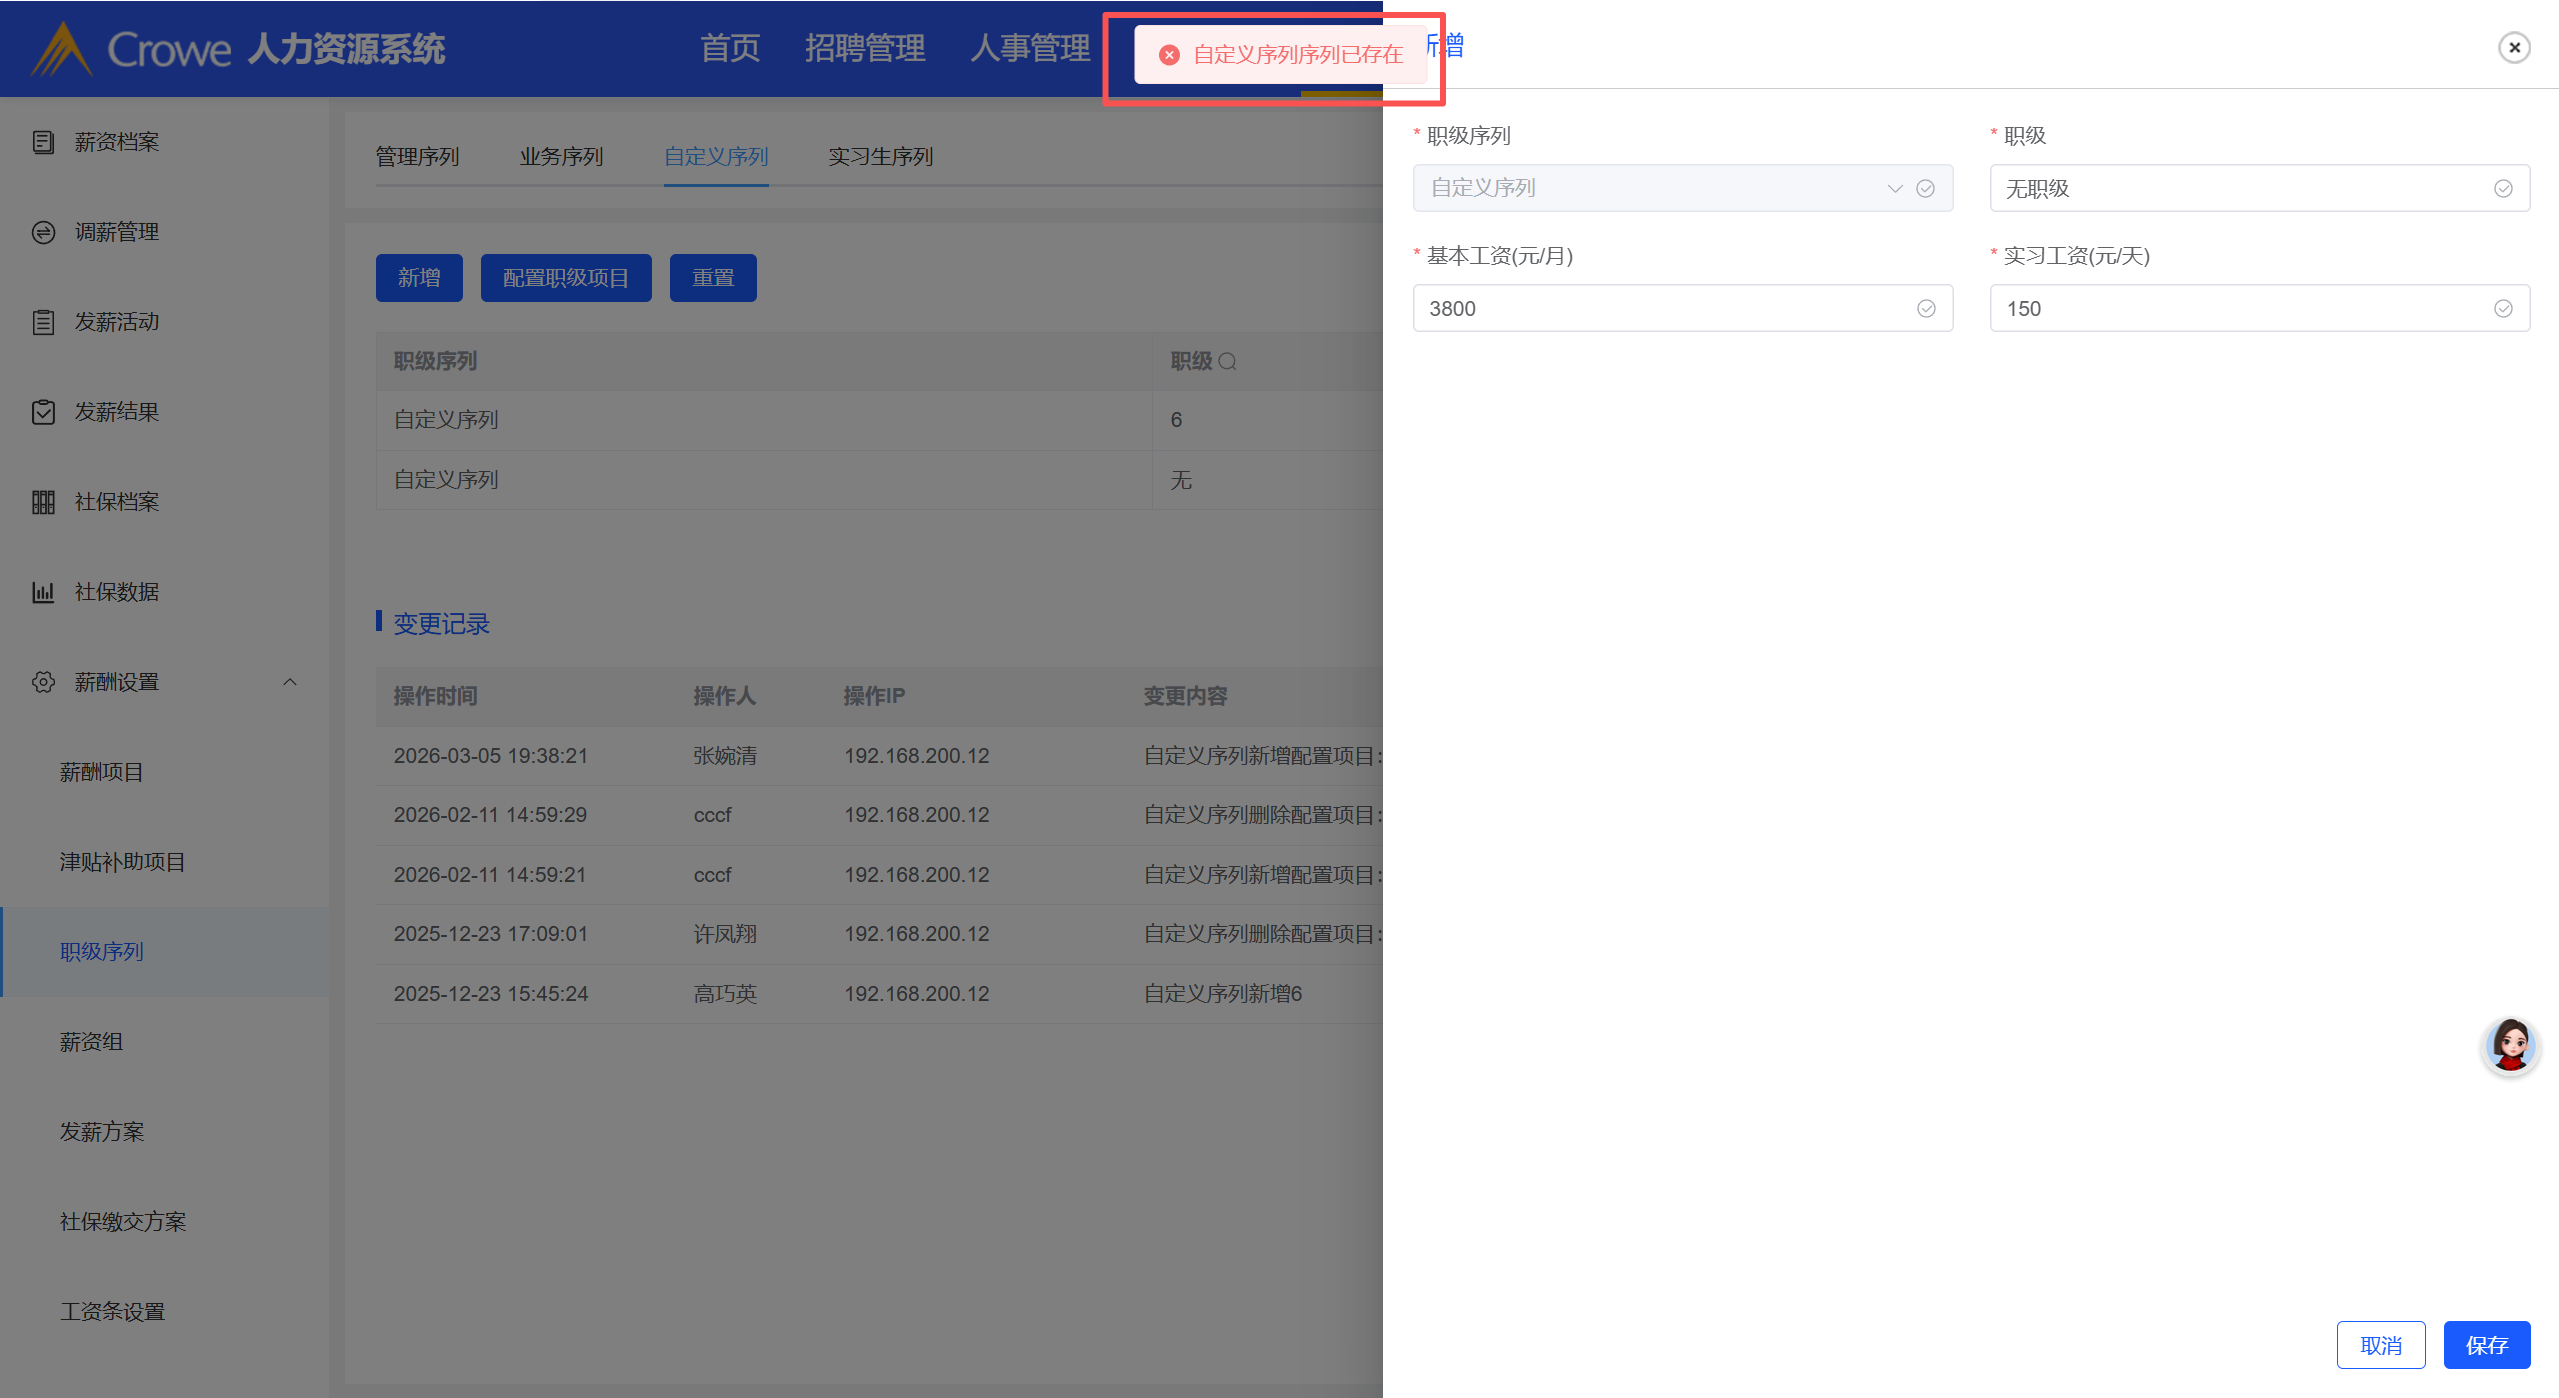Click the search icon beside 职级 column
This screenshot has height=1398, width=2559.
tap(1228, 362)
